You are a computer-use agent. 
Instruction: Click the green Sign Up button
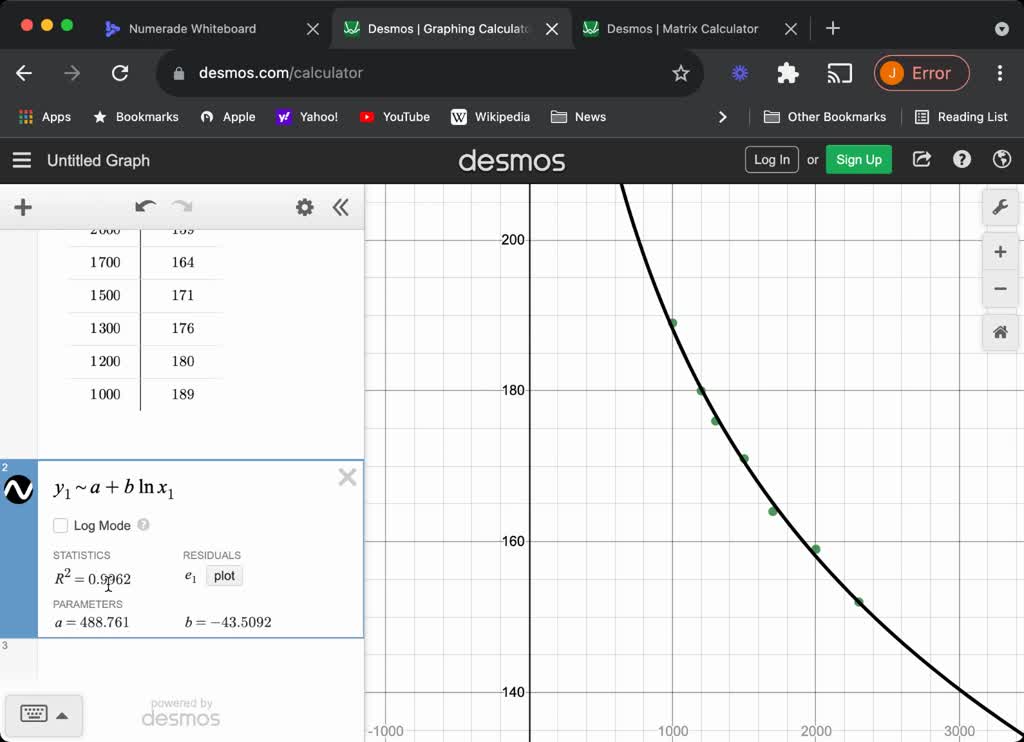[858, 160]
